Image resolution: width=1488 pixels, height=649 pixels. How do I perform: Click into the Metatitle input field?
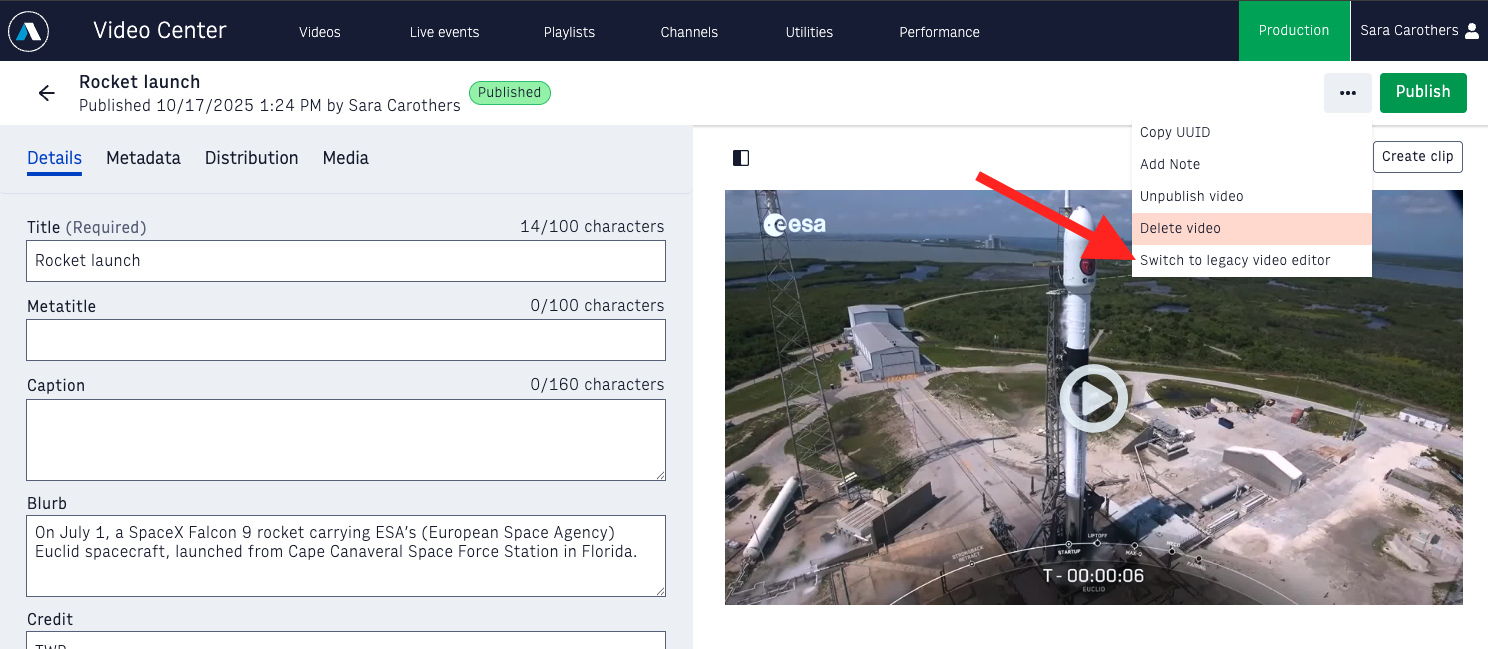pos(346,340)
